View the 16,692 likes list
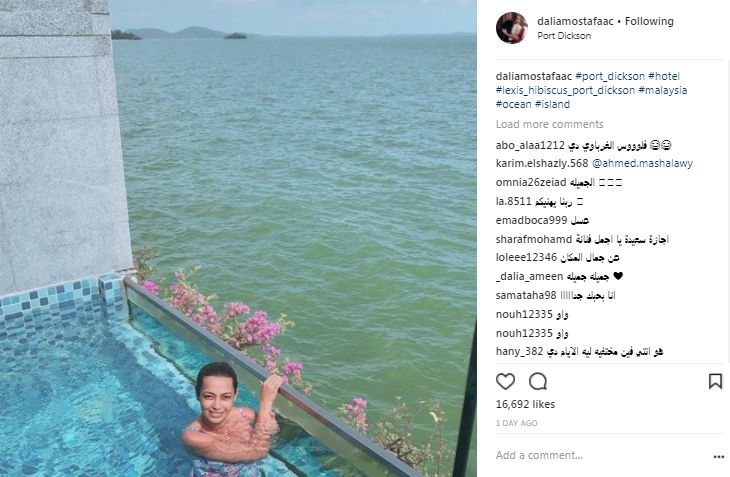 coord(525,404)
